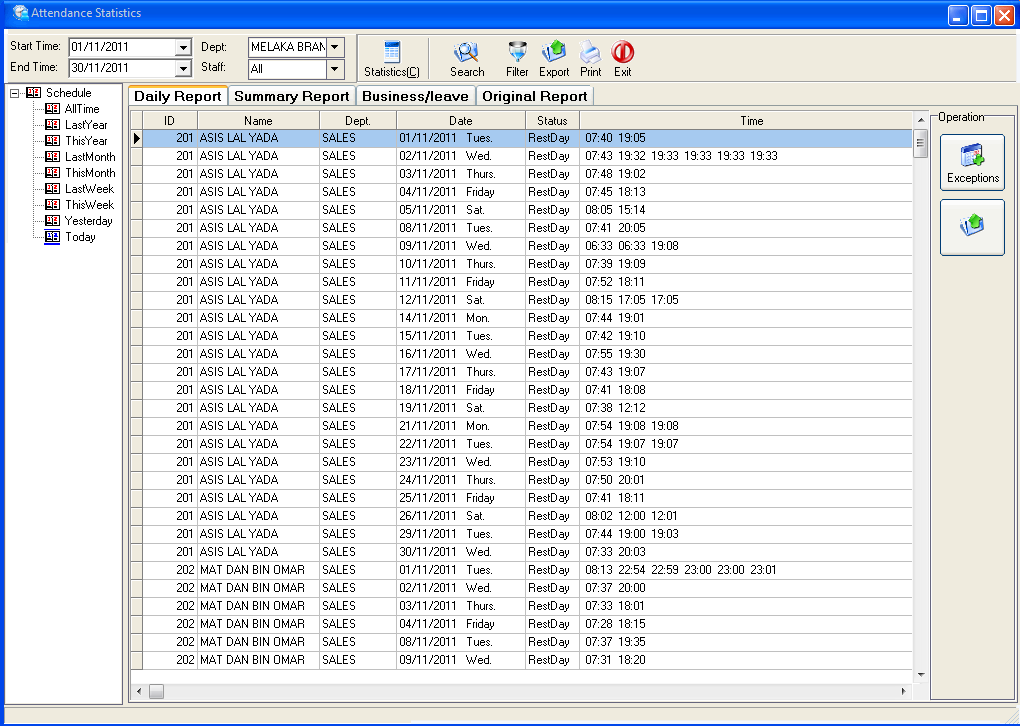This screenshot has width=1020, height=726.
Task: Click time cell '07:50 20:01'
Action: (745, 480)
